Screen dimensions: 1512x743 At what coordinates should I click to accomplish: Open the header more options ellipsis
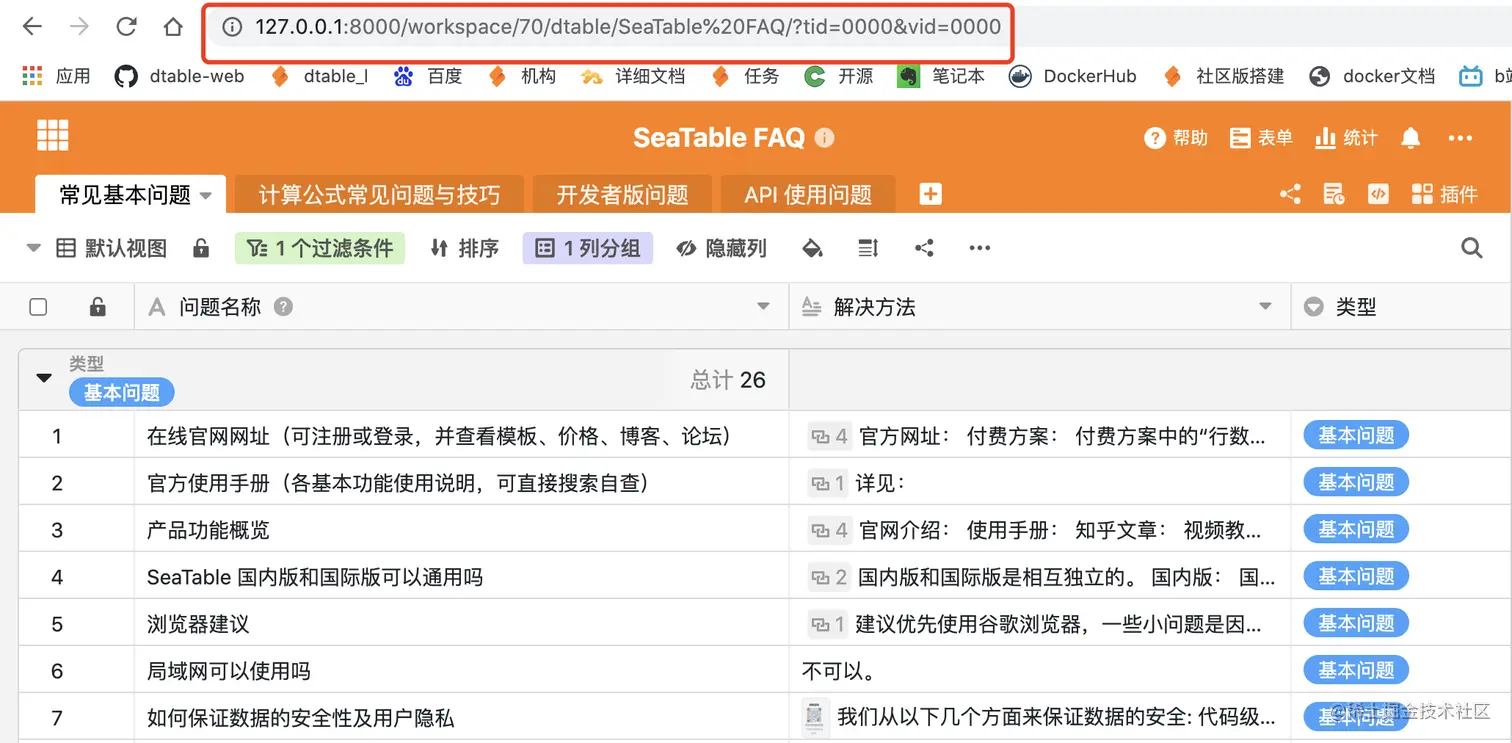point(1460,138)
